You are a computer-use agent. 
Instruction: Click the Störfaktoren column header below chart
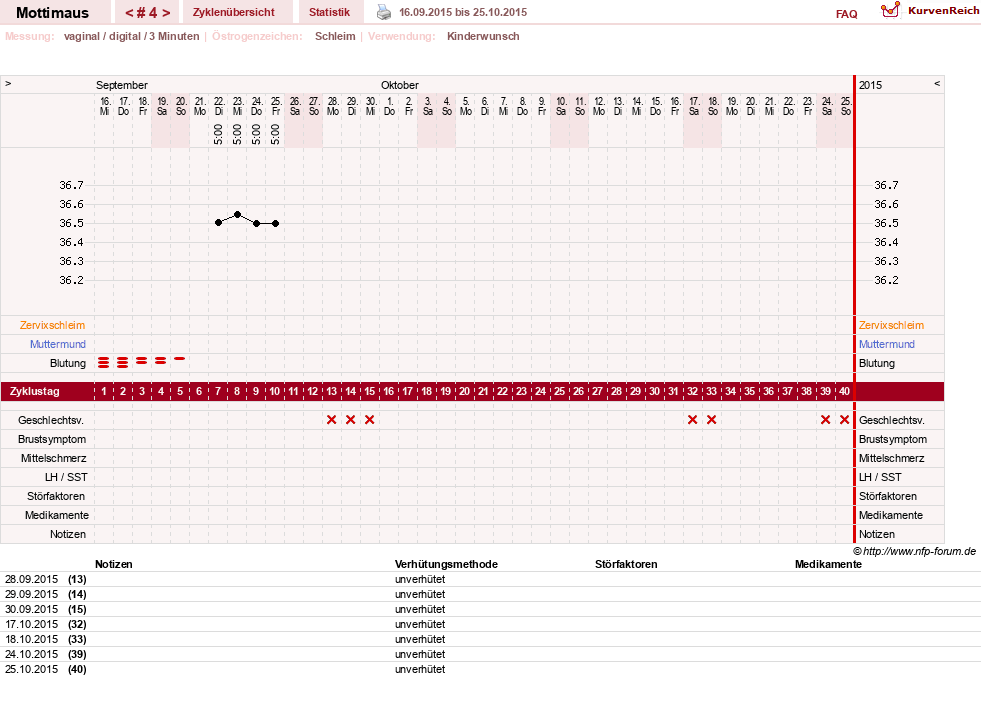626,564
